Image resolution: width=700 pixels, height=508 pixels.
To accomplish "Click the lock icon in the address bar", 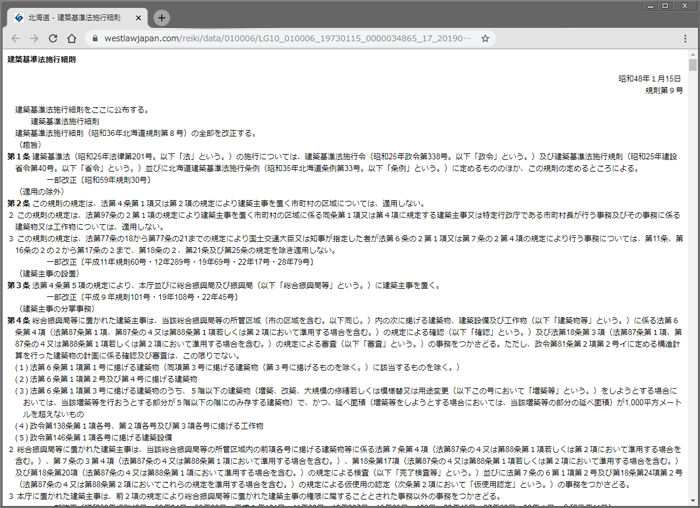I will tap(95, 38).
